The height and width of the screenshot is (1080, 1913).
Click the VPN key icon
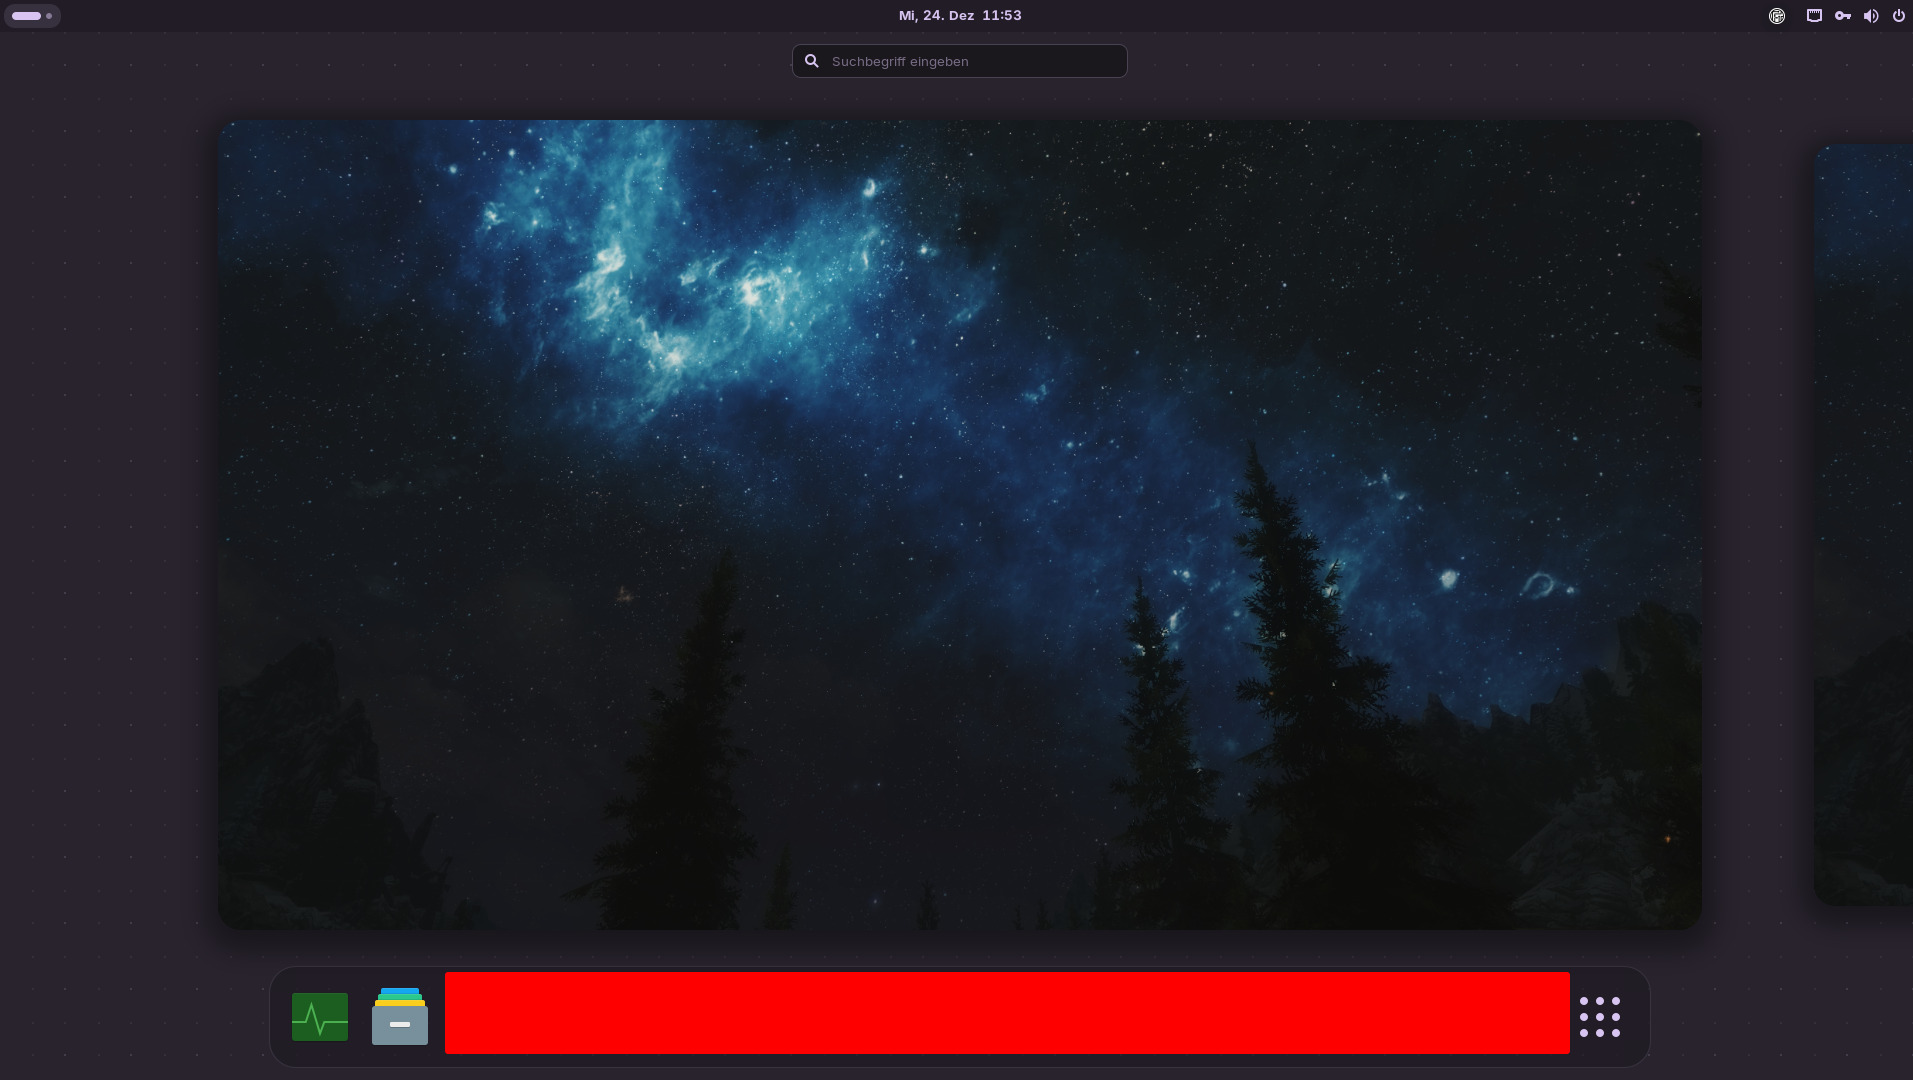pos(1842,16)
